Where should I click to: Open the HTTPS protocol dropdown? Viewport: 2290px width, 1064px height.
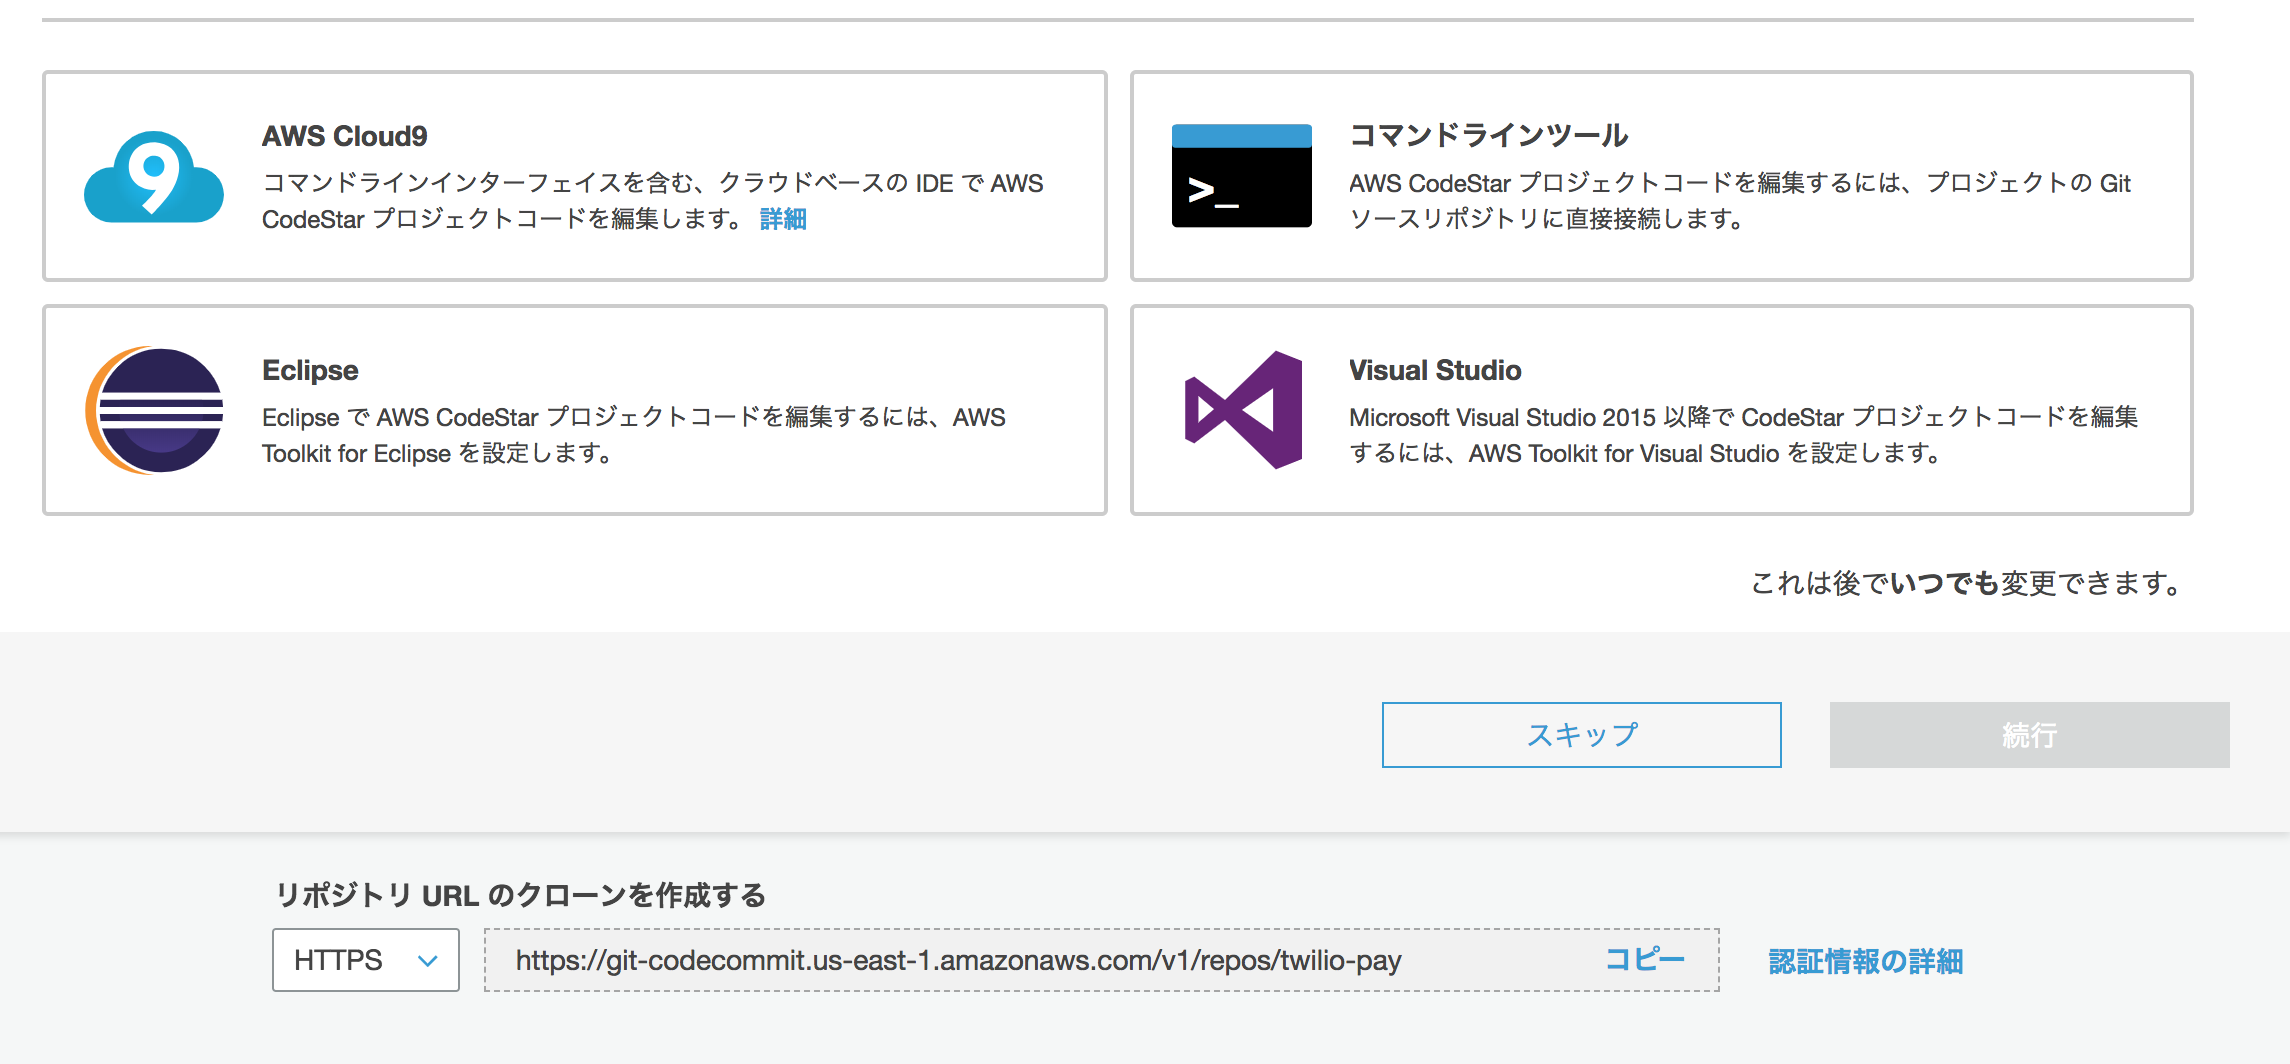(x=366, y=960)
